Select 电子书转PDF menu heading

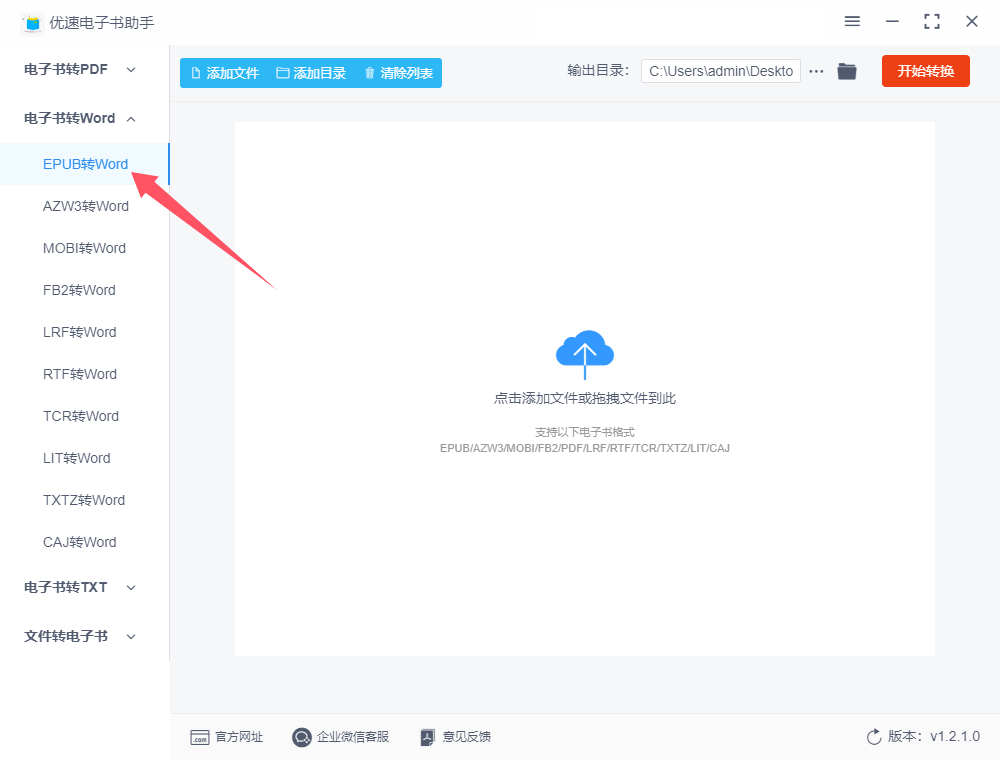[x=66, y=69]
